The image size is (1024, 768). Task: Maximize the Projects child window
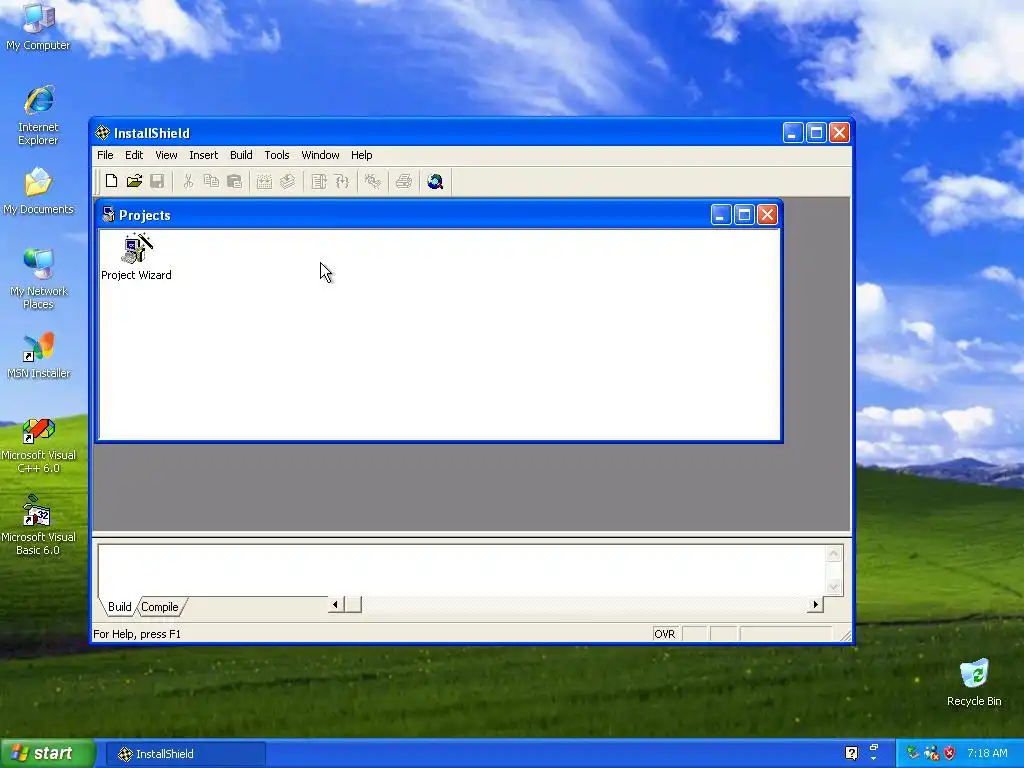[744, 215]
